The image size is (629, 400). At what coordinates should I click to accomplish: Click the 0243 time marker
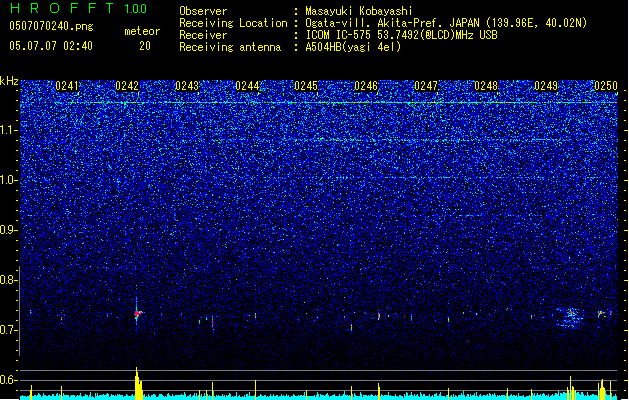(187, 86)
